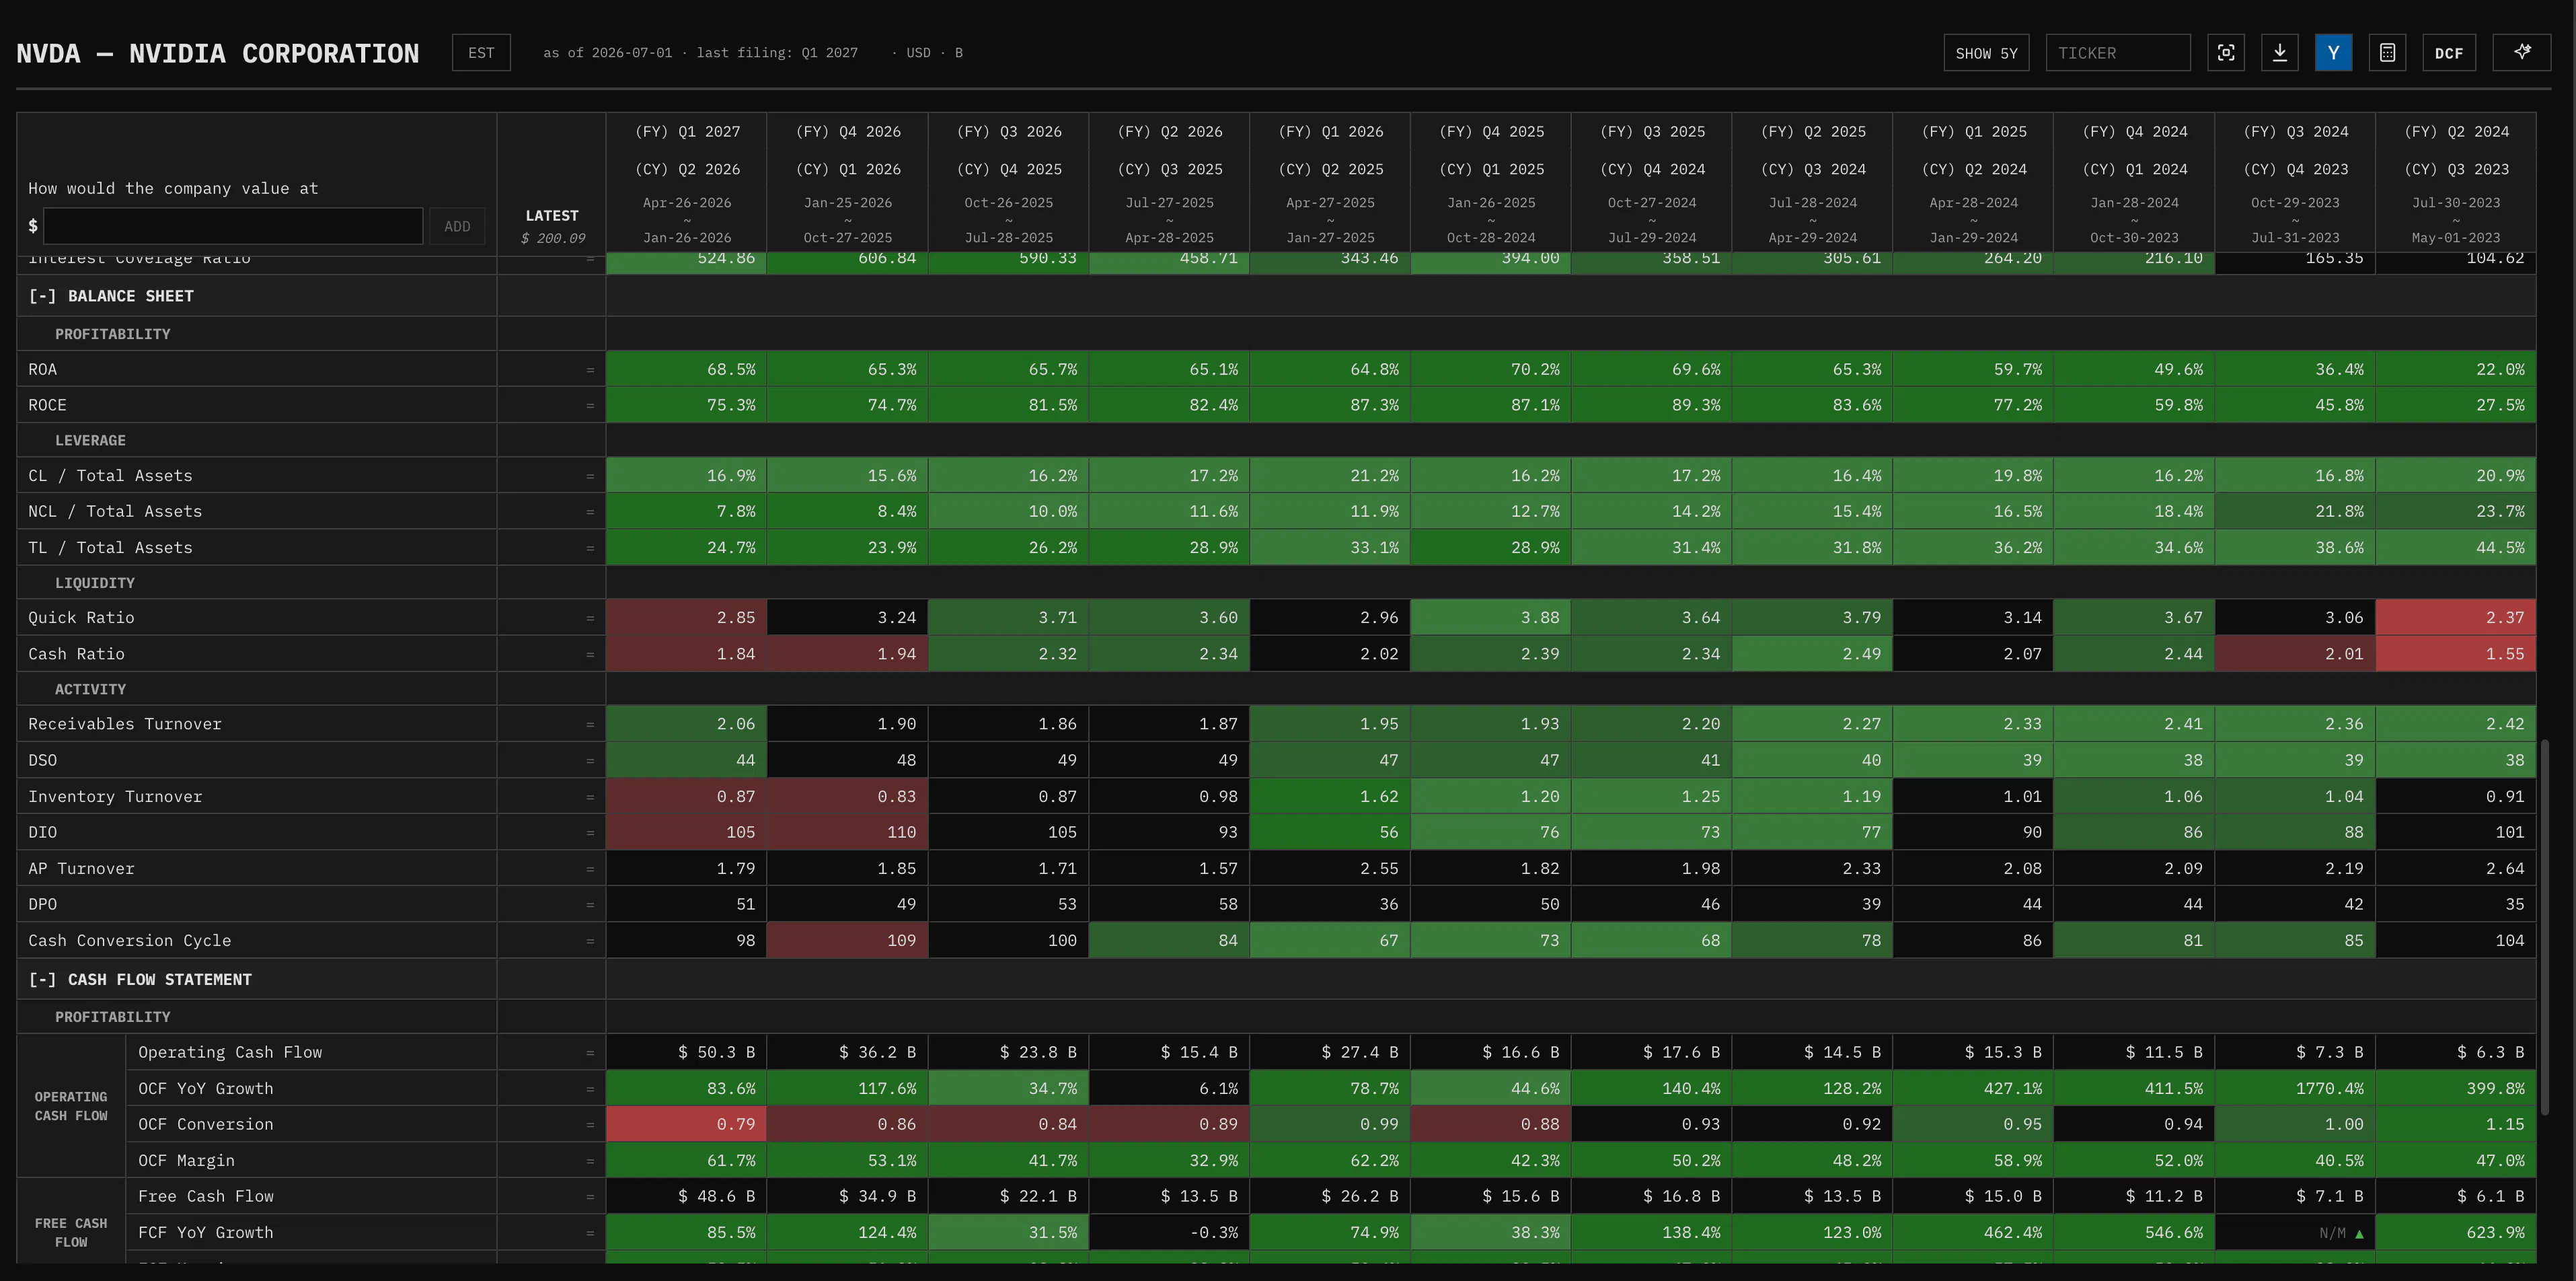
Task: Click the NVDA — NVIDIA CORPORATION title
Action: click(x=218, y=53)
